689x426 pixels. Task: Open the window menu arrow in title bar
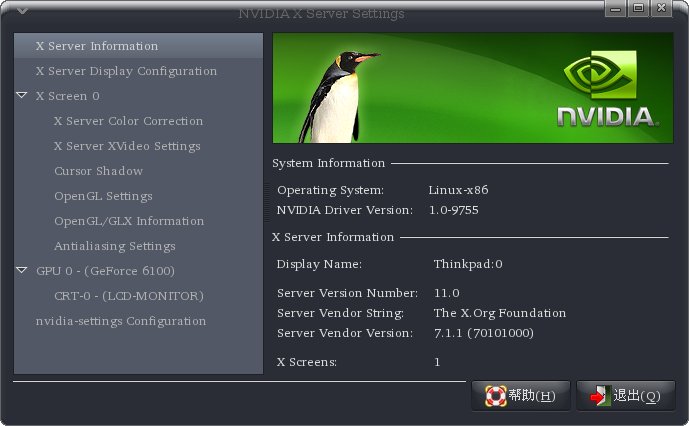(22, 11)
